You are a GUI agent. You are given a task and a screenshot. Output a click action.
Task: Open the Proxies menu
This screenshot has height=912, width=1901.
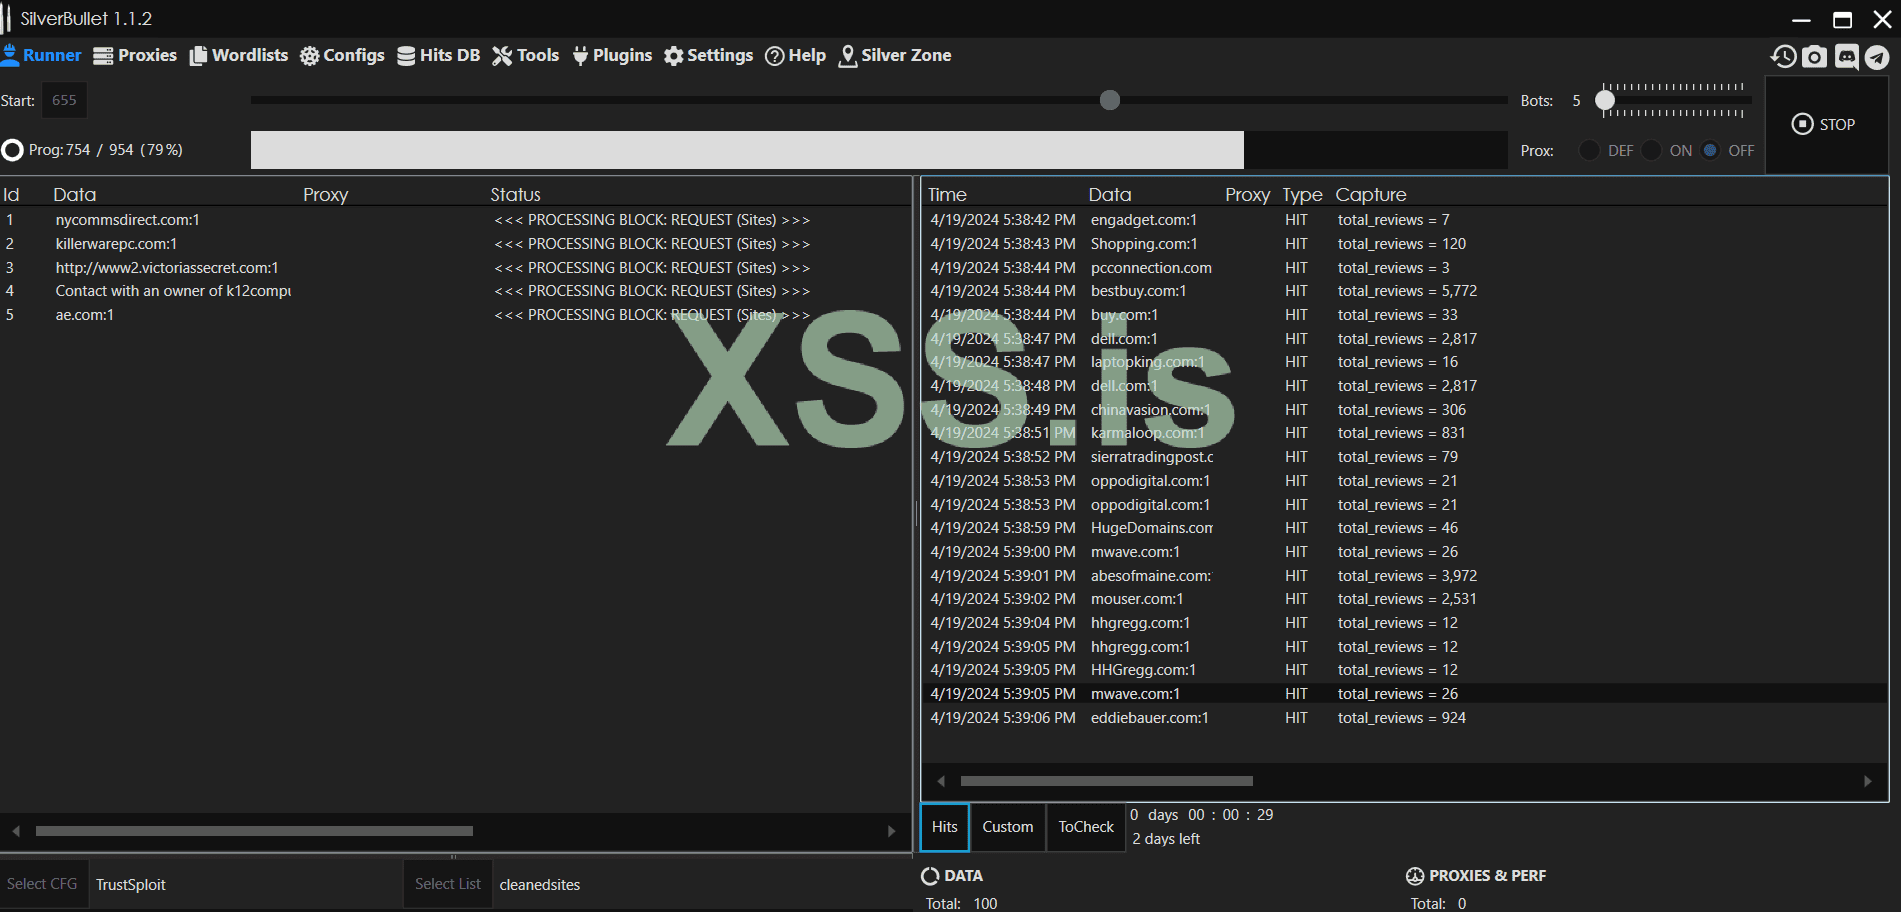click(135, 55)
